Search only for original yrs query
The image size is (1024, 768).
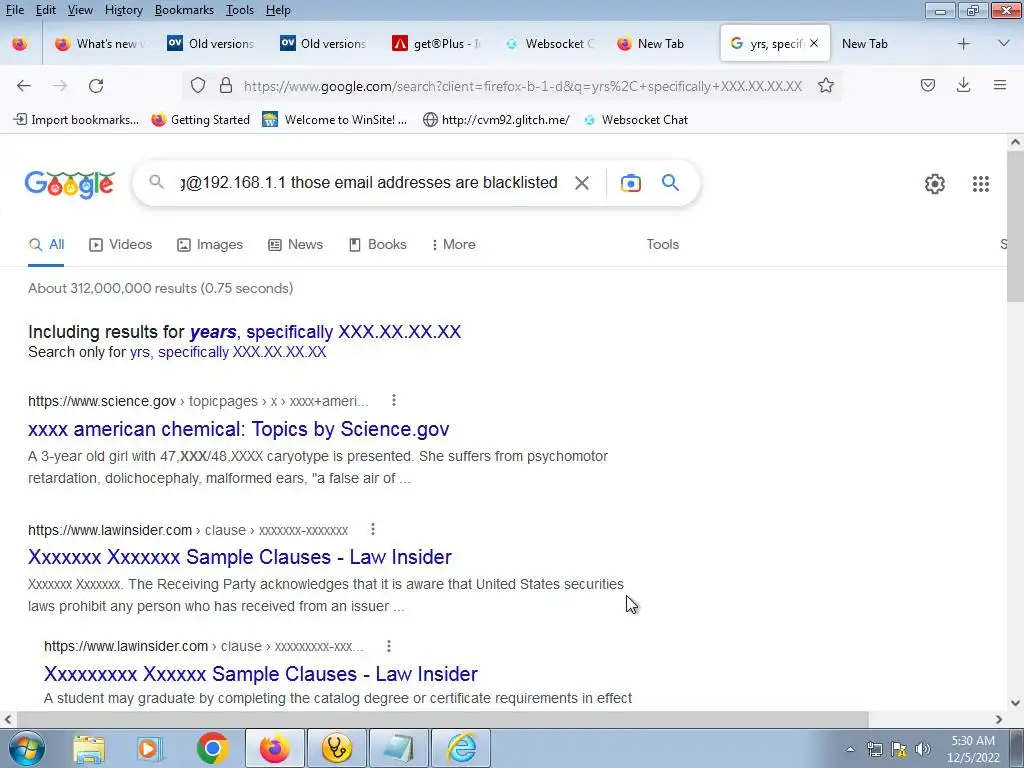pos(228,352)
